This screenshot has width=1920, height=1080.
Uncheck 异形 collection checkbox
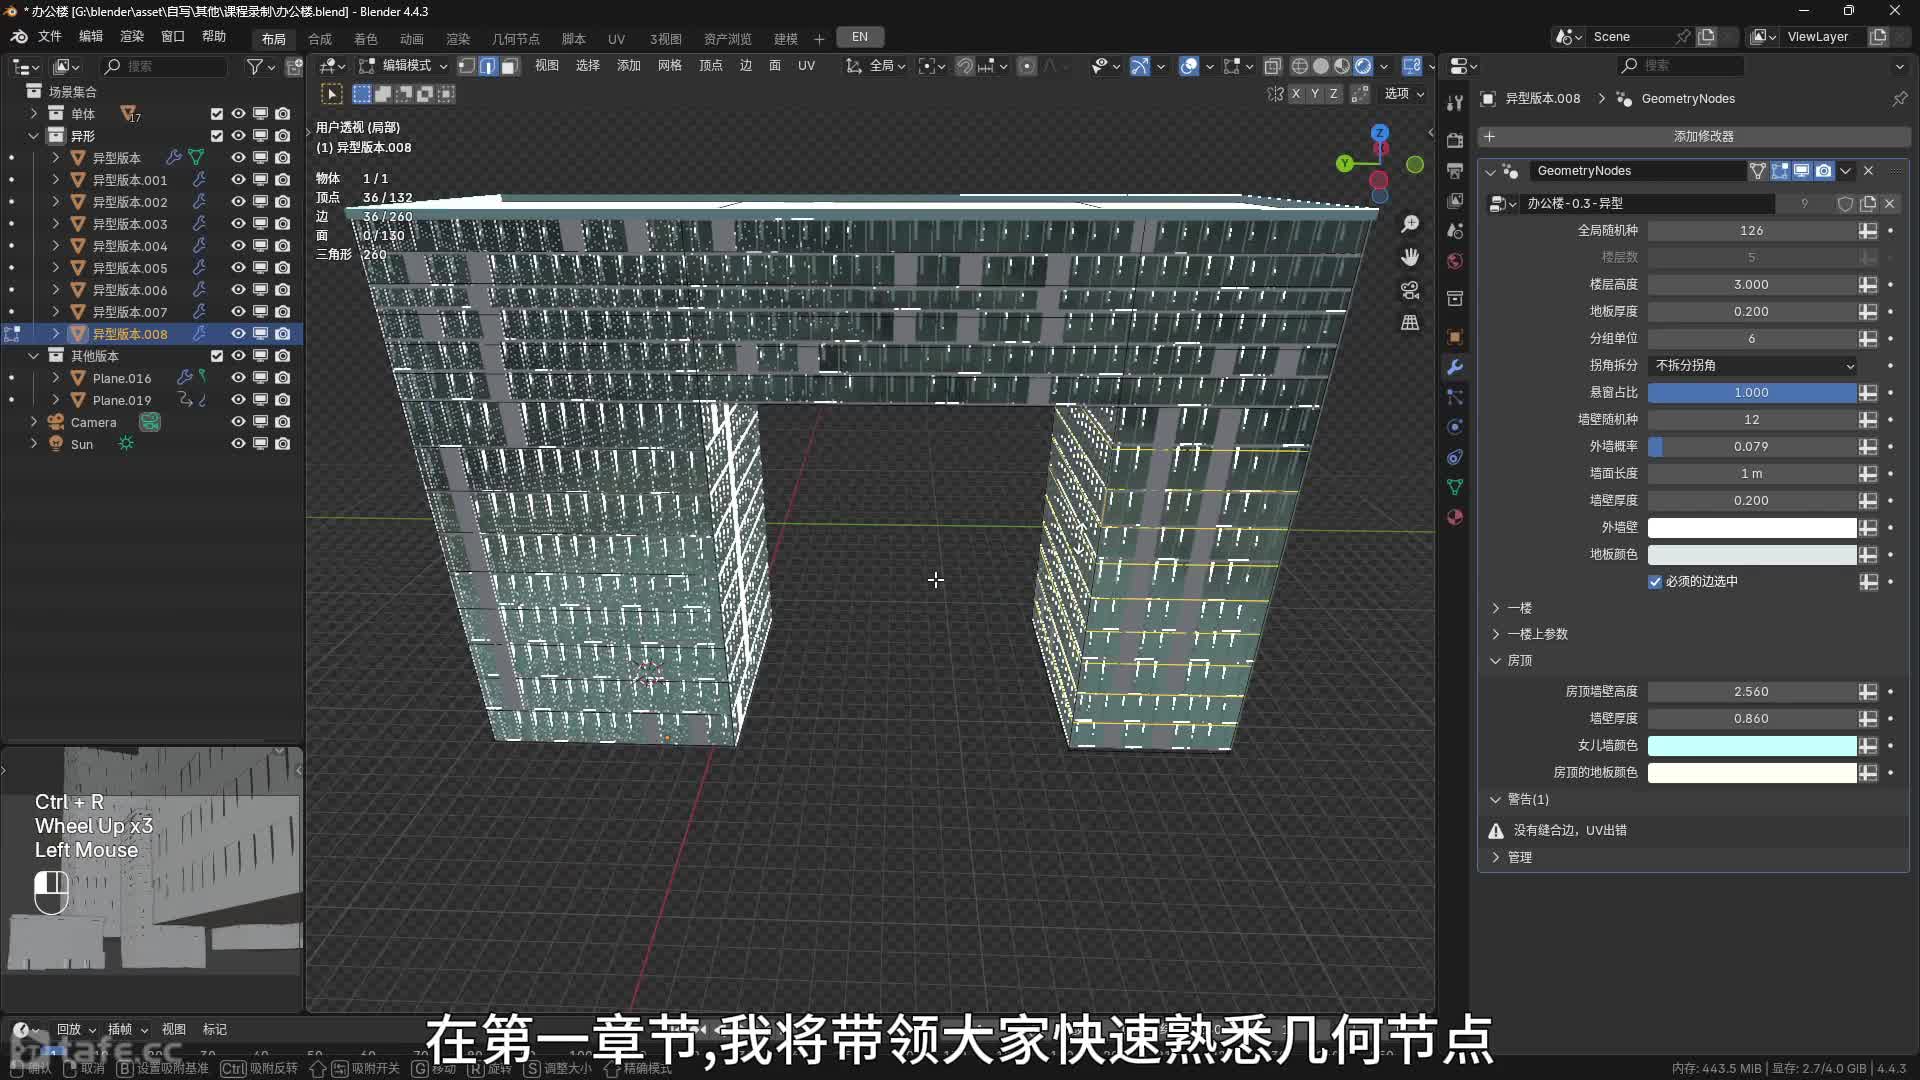tap(217, 136)
